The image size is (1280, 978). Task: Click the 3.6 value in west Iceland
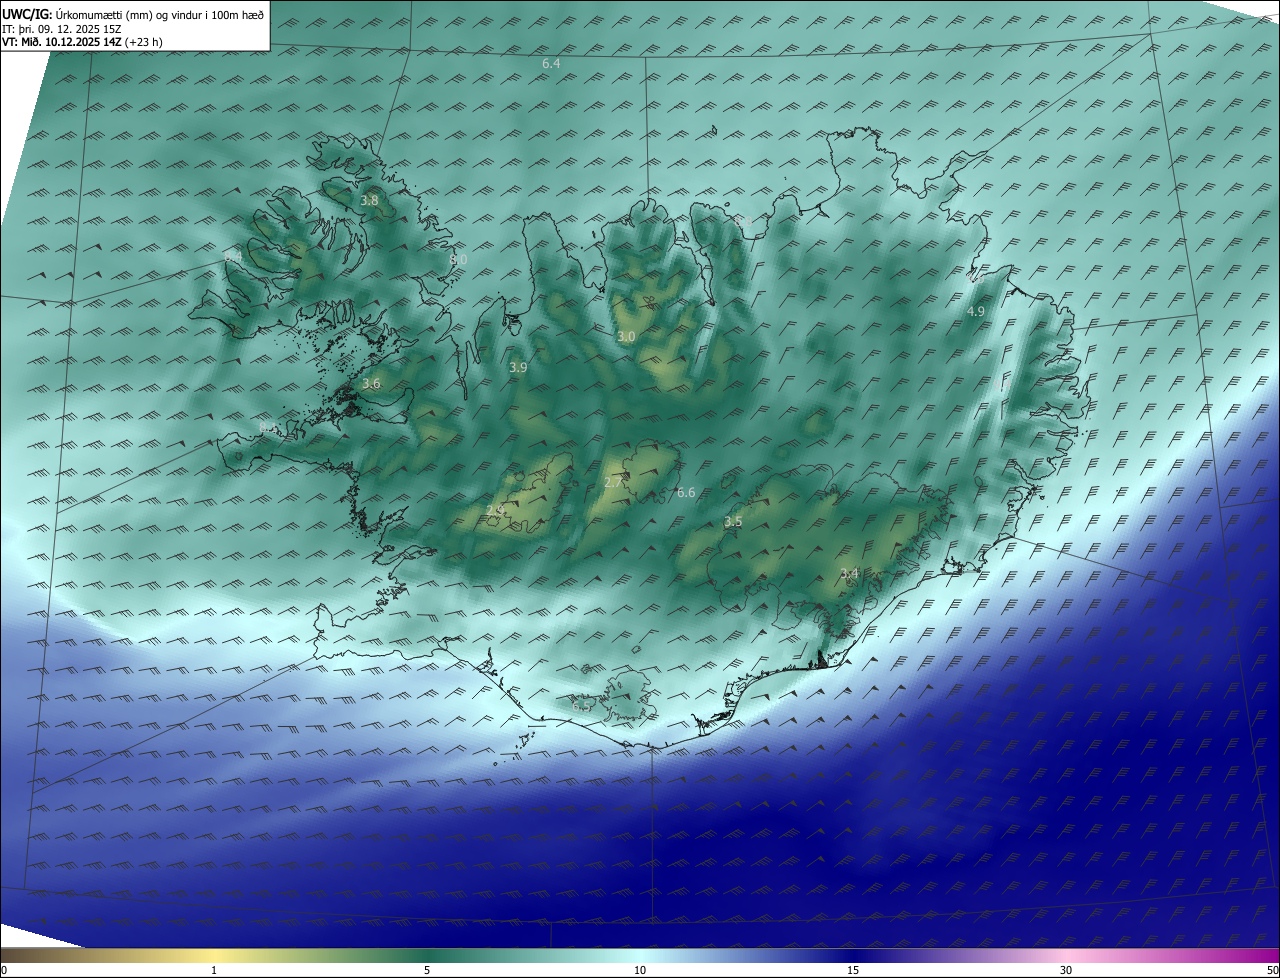coord(371,384)
